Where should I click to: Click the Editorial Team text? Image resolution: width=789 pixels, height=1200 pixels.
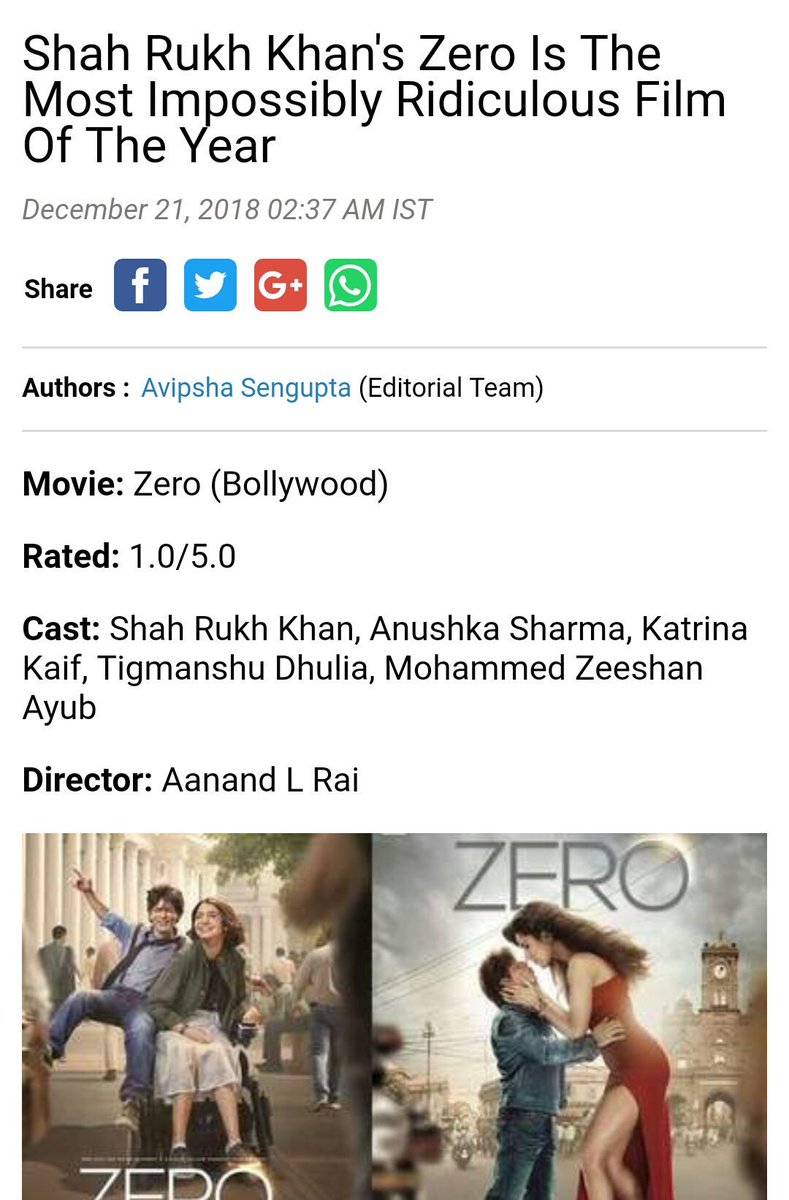point(451,388)
